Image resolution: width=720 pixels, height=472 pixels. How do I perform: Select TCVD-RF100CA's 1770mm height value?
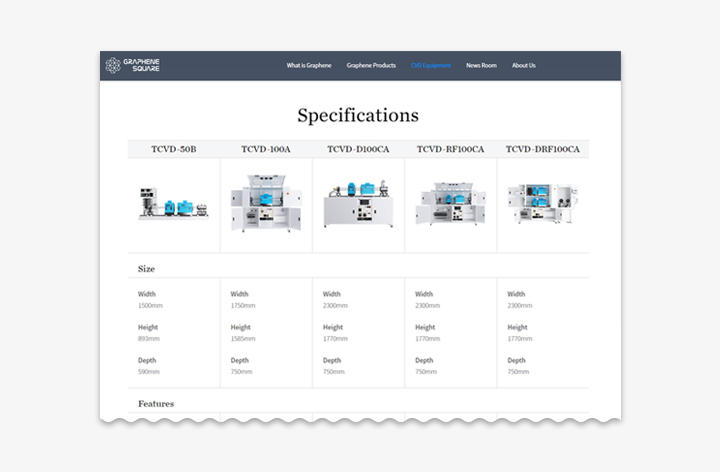(x=428, y=339)
